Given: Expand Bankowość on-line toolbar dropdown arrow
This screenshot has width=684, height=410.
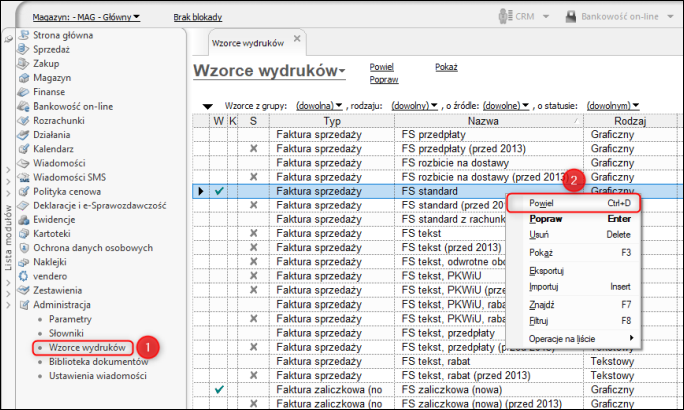Looking at the screenshot, I should click(x=670, y=17).
